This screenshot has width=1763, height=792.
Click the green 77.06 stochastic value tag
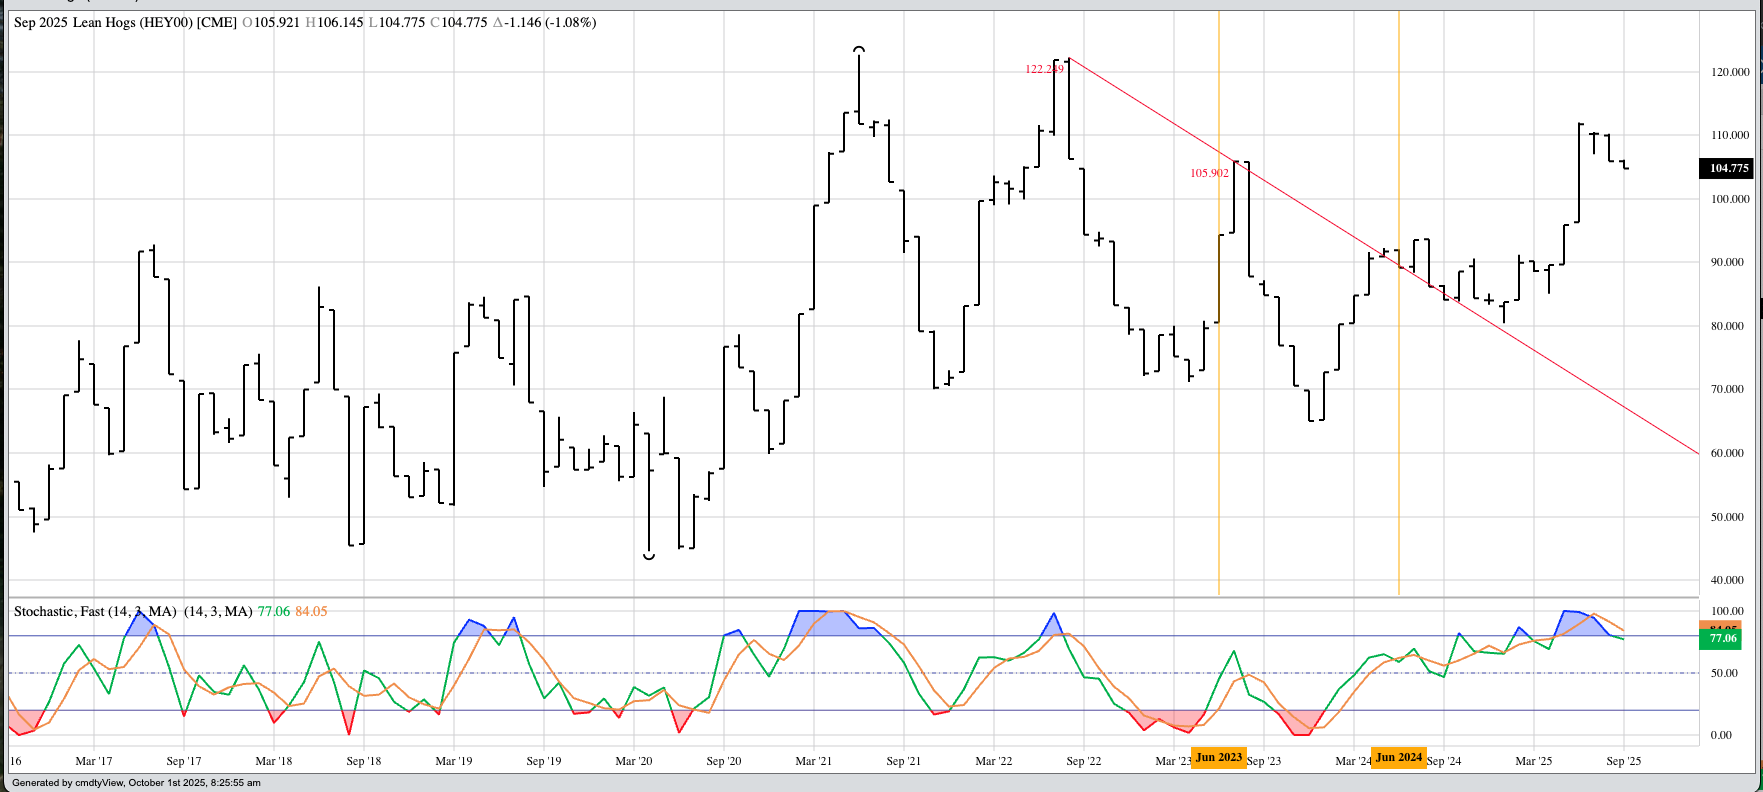click(1722, 638)
